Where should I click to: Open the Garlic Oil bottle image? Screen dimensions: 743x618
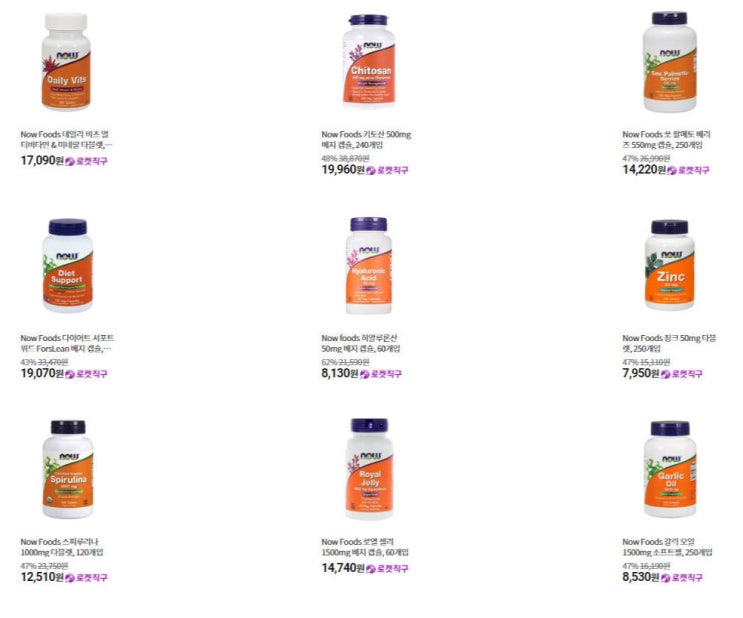[x=670, y=469]
